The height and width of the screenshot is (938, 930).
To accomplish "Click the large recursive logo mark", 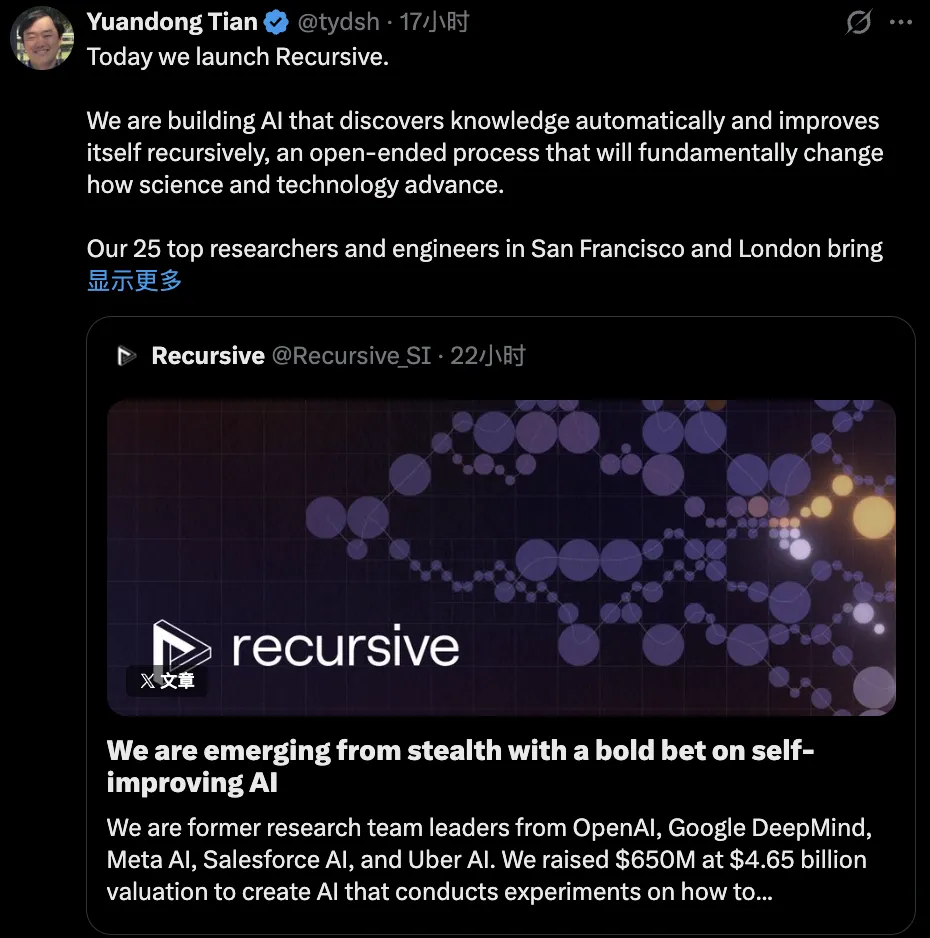I will click(x=181, y=645).
